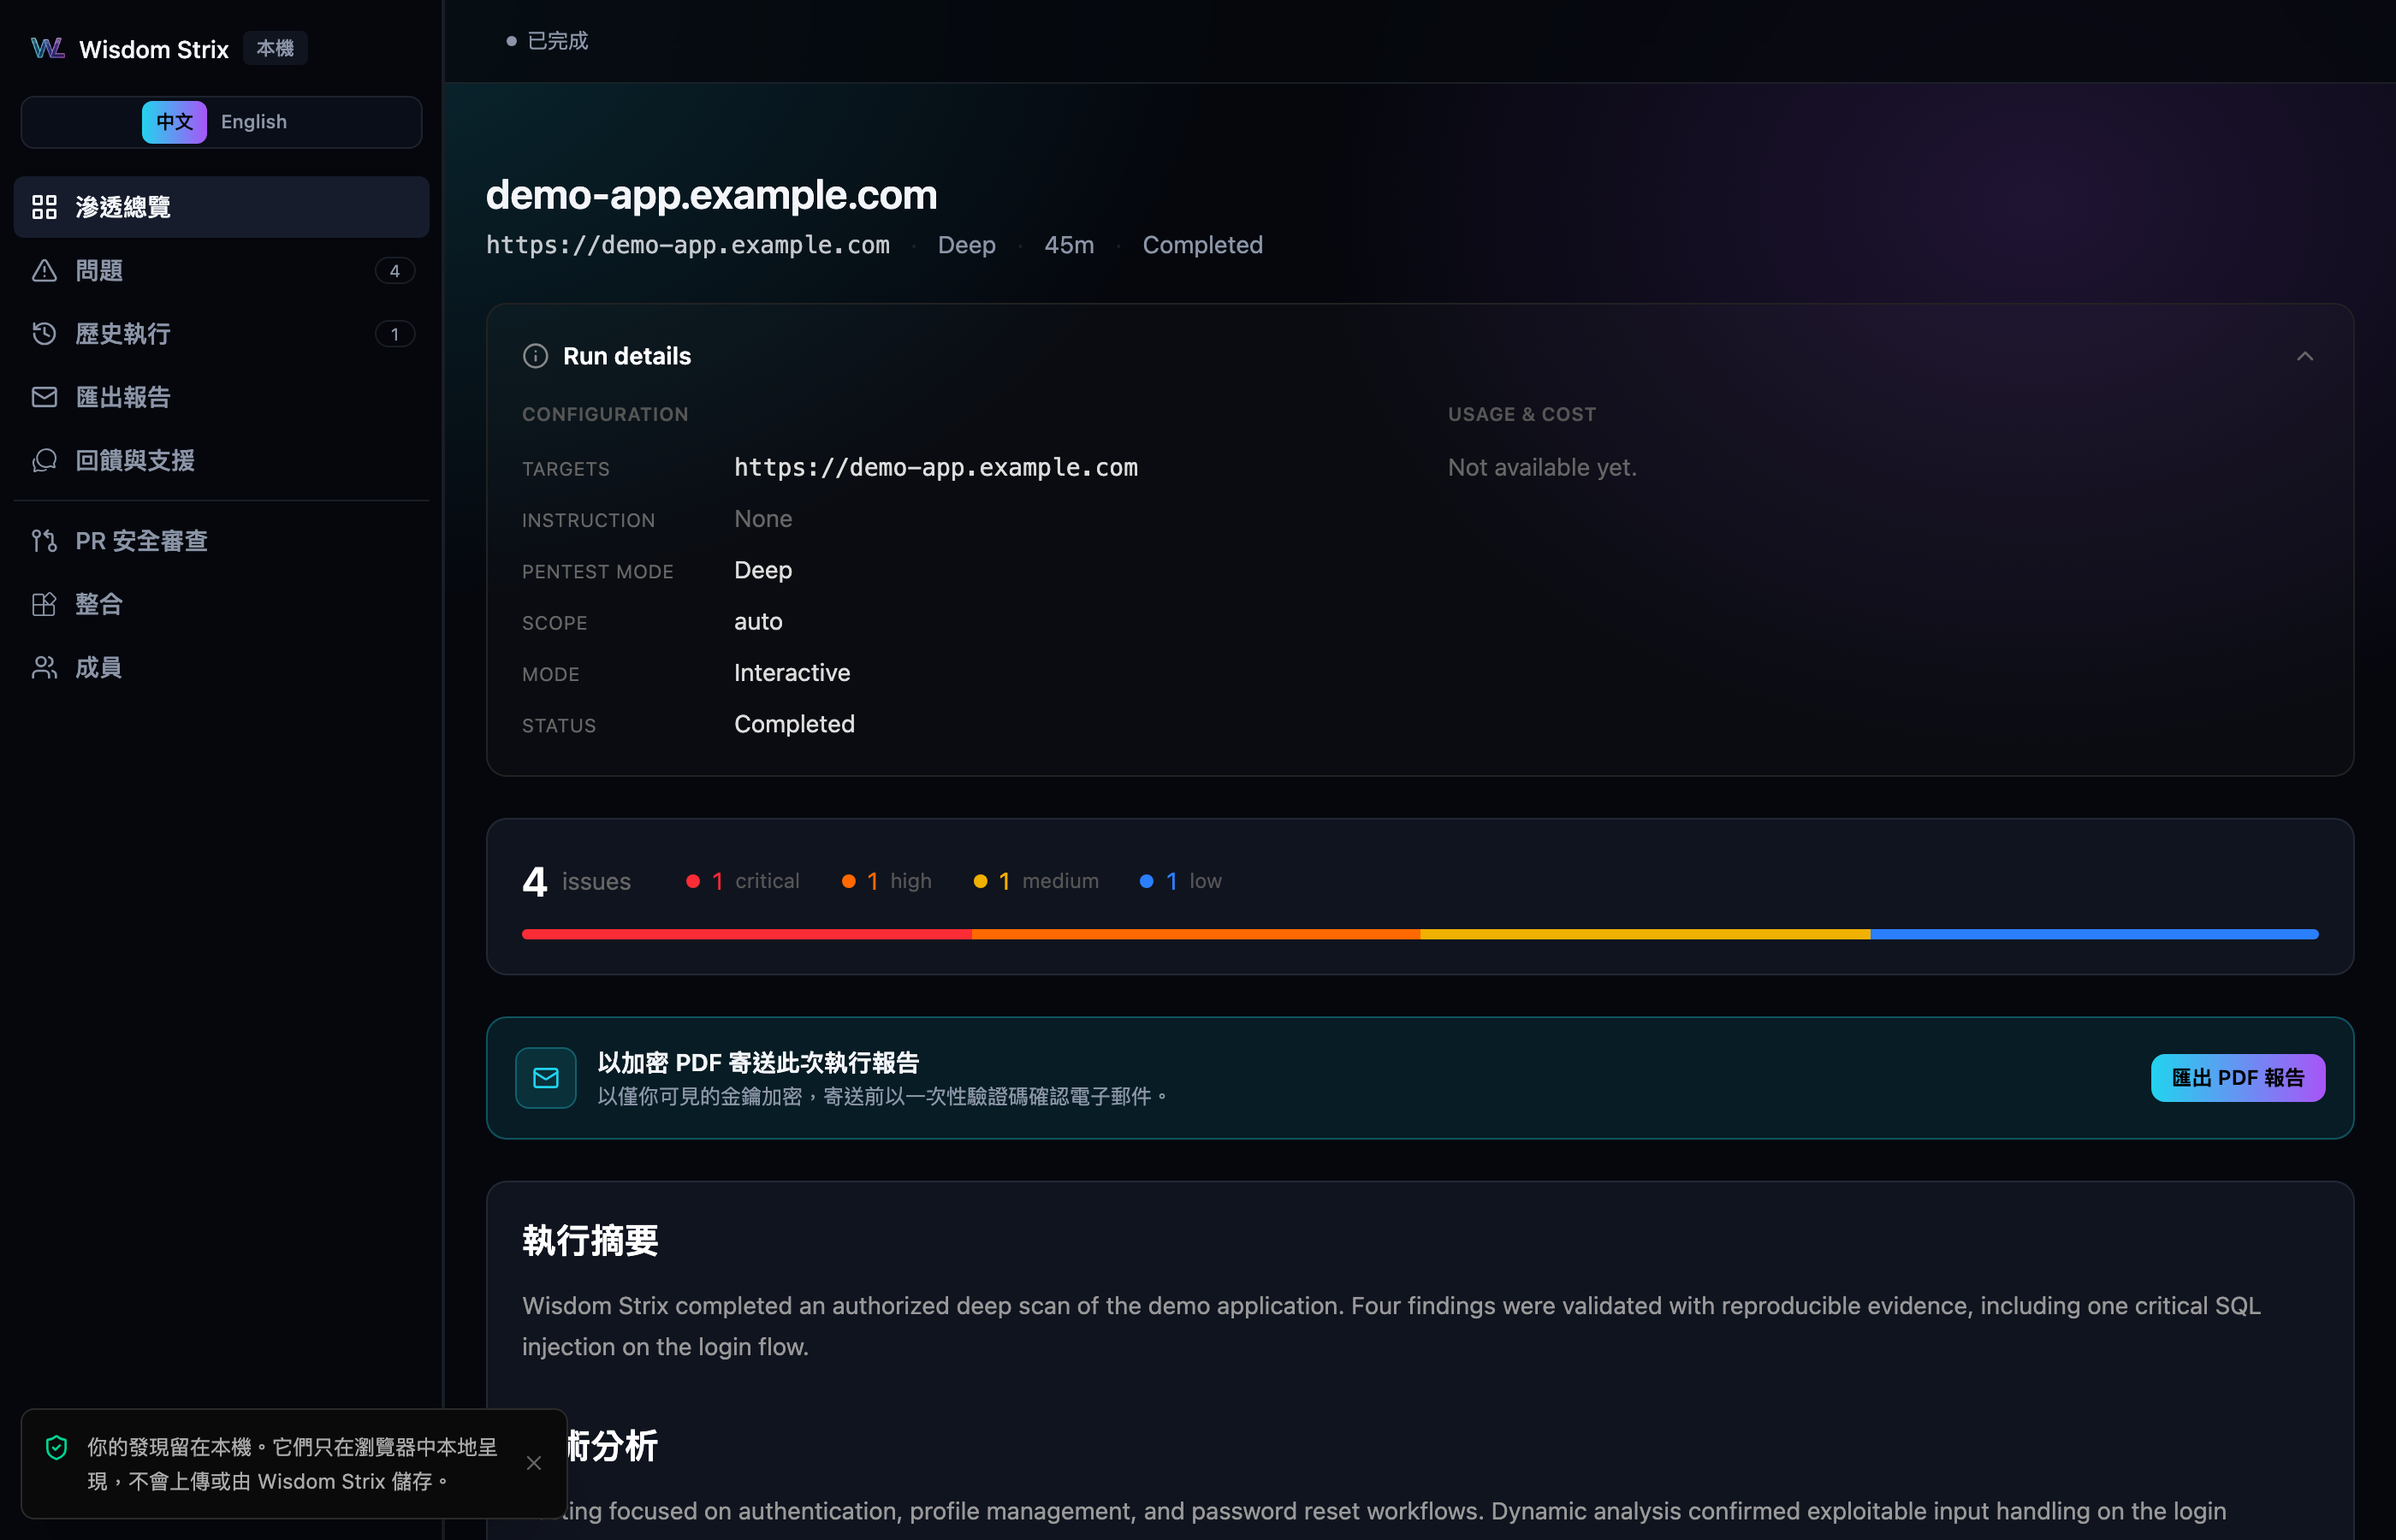Click the PR 安全審查 pull request icon
The width and height of the screenshot is (2396, 1540).
coord(44,541)
